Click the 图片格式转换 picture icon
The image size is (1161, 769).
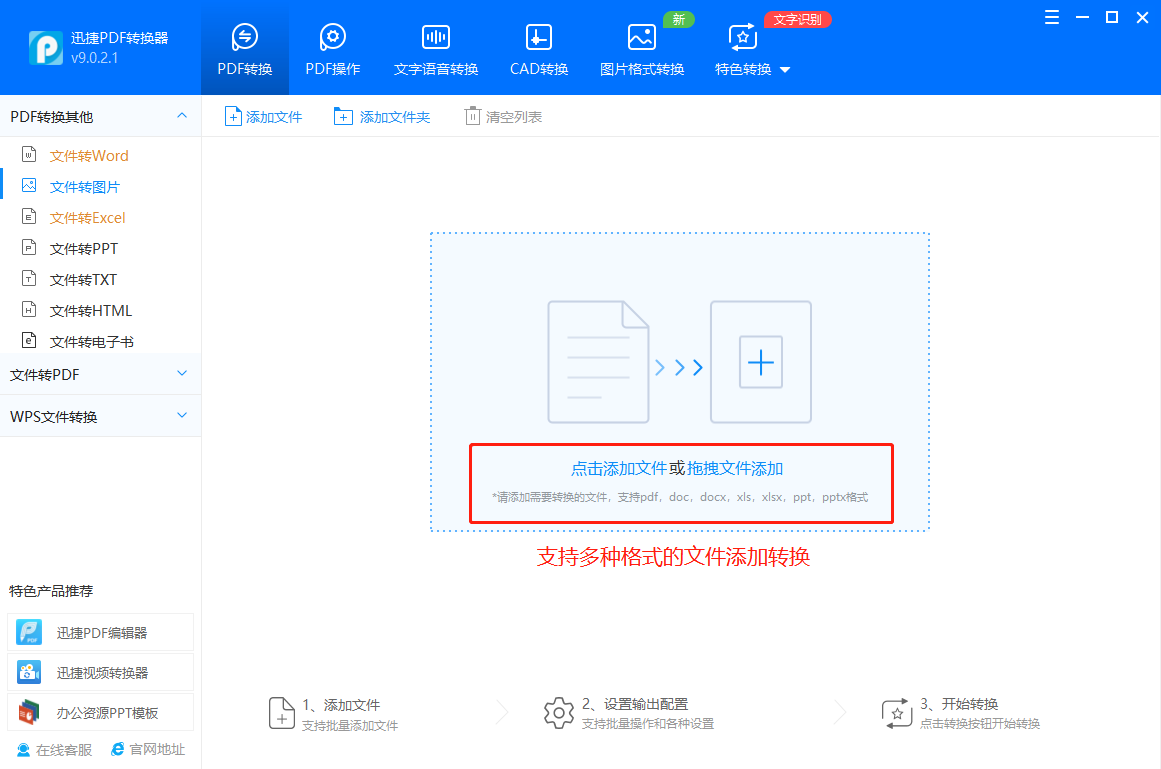[641, 36]
